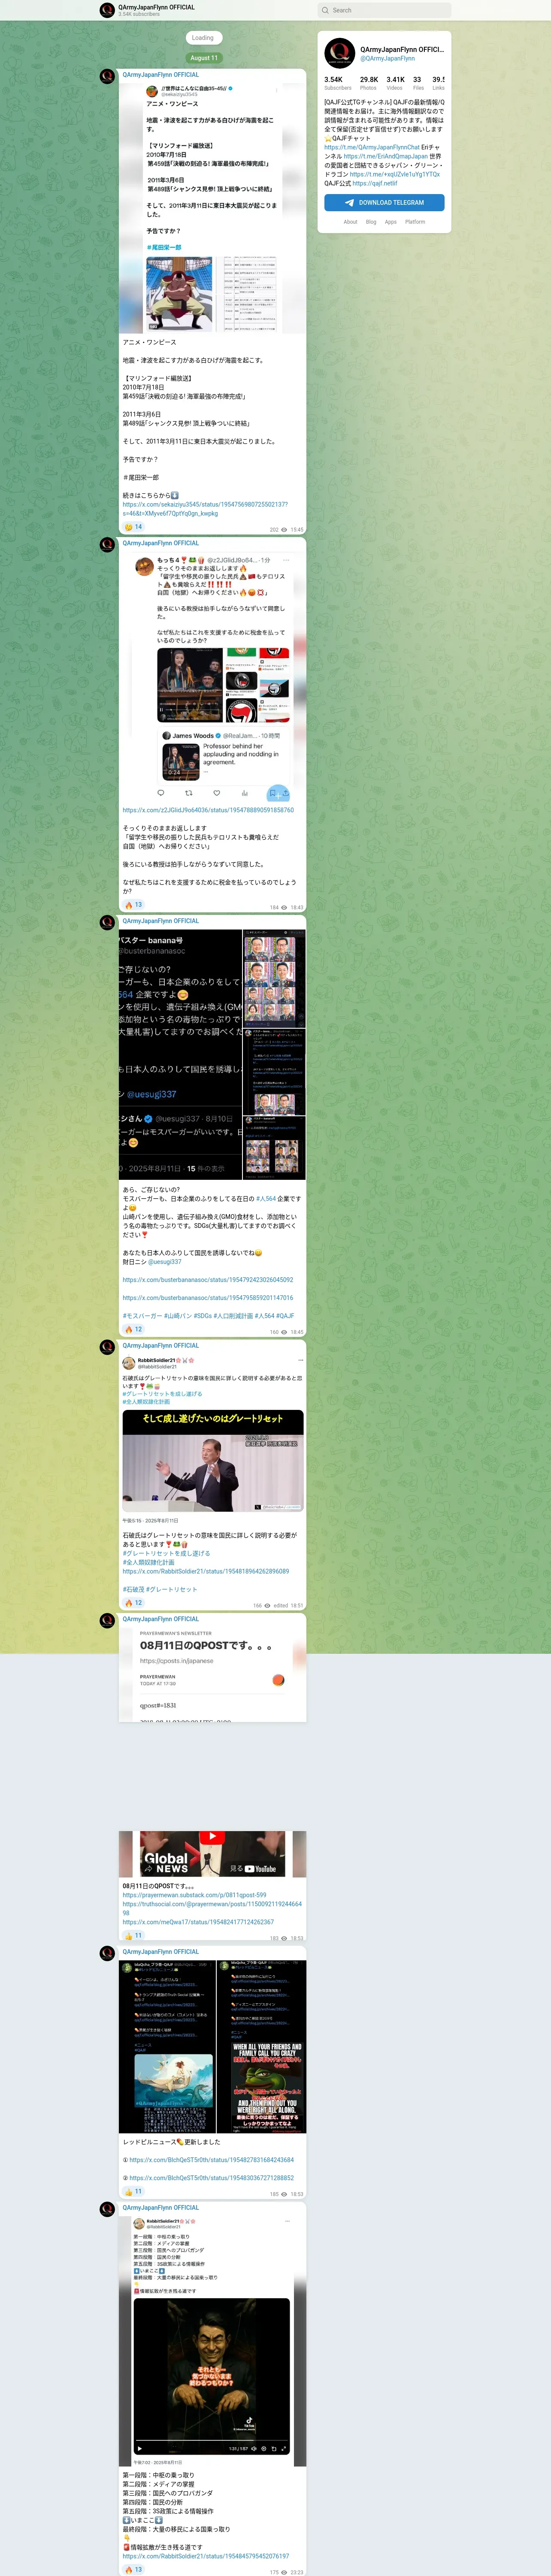Open avatar beside the Red Pill News post
The height and width of the screenshot is (2576, 551).
point(107,1953)
